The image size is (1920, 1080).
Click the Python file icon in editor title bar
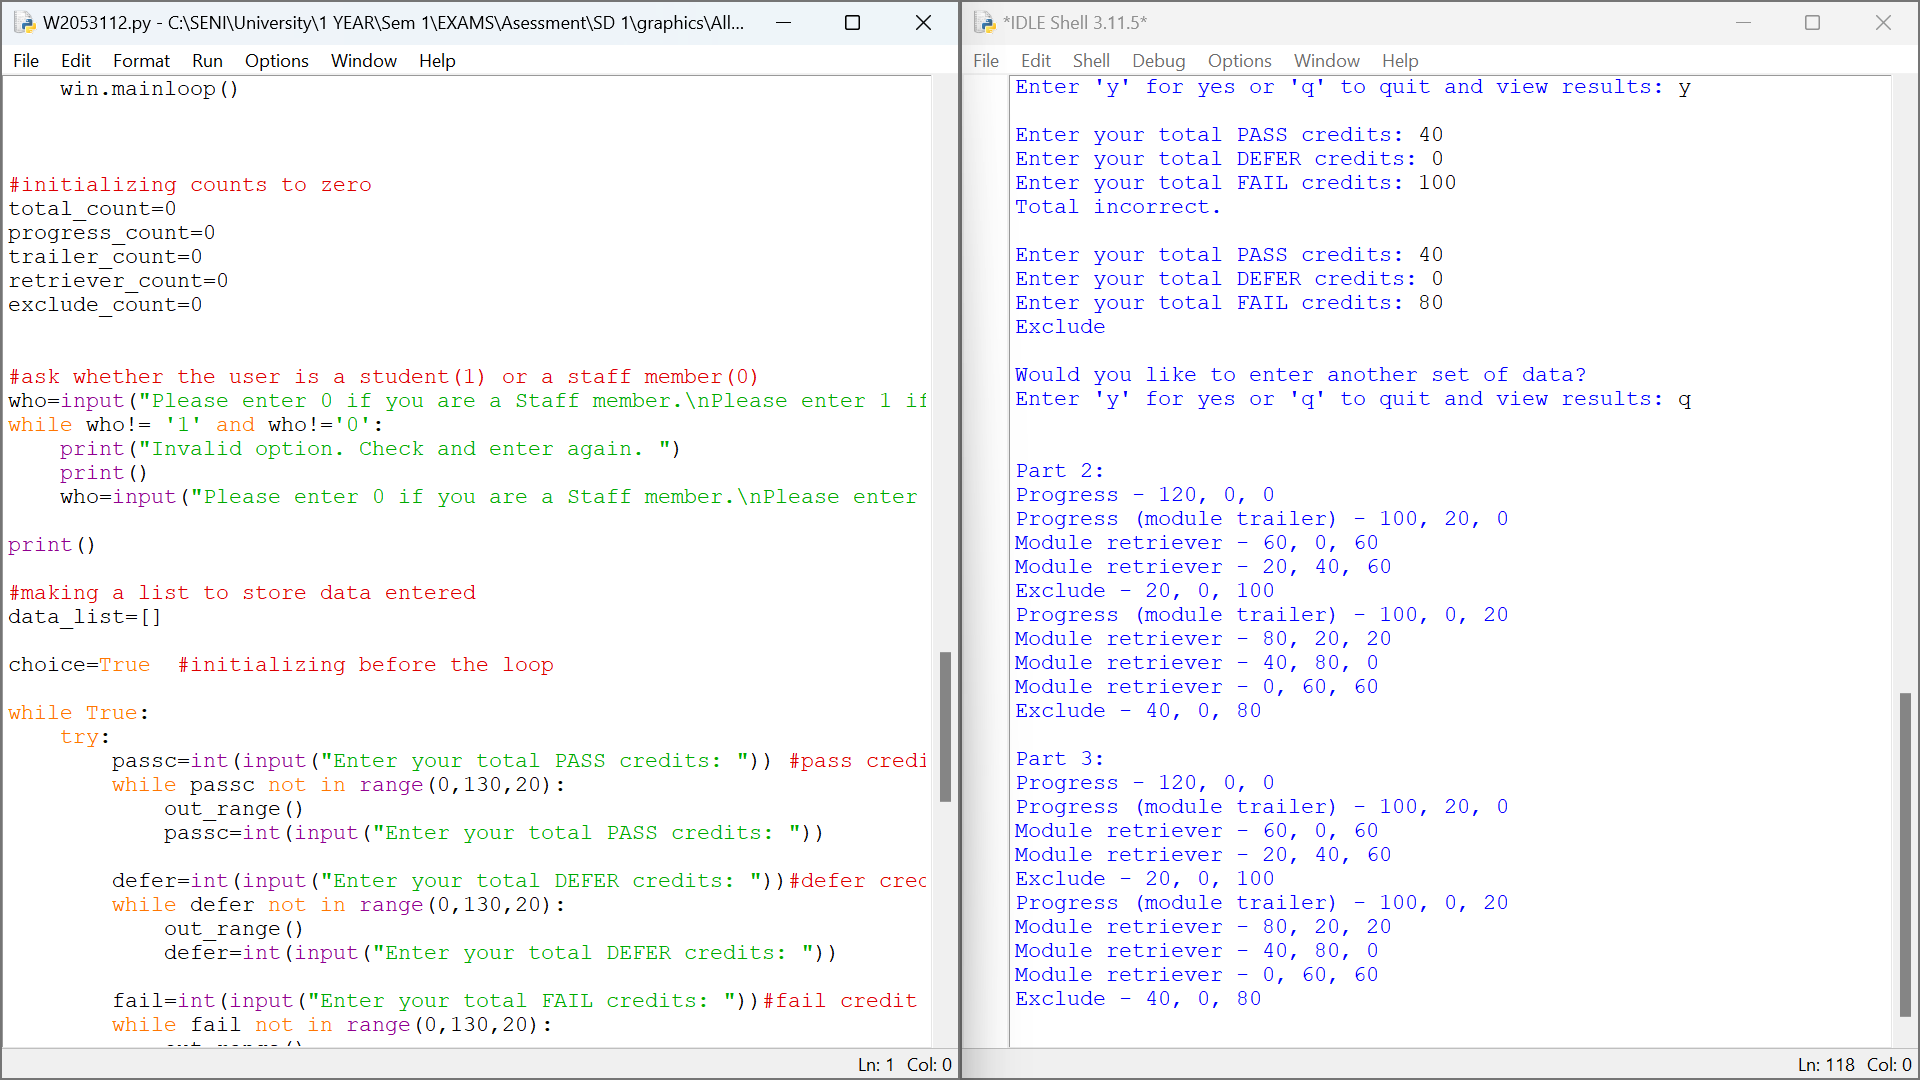point(24,22)
